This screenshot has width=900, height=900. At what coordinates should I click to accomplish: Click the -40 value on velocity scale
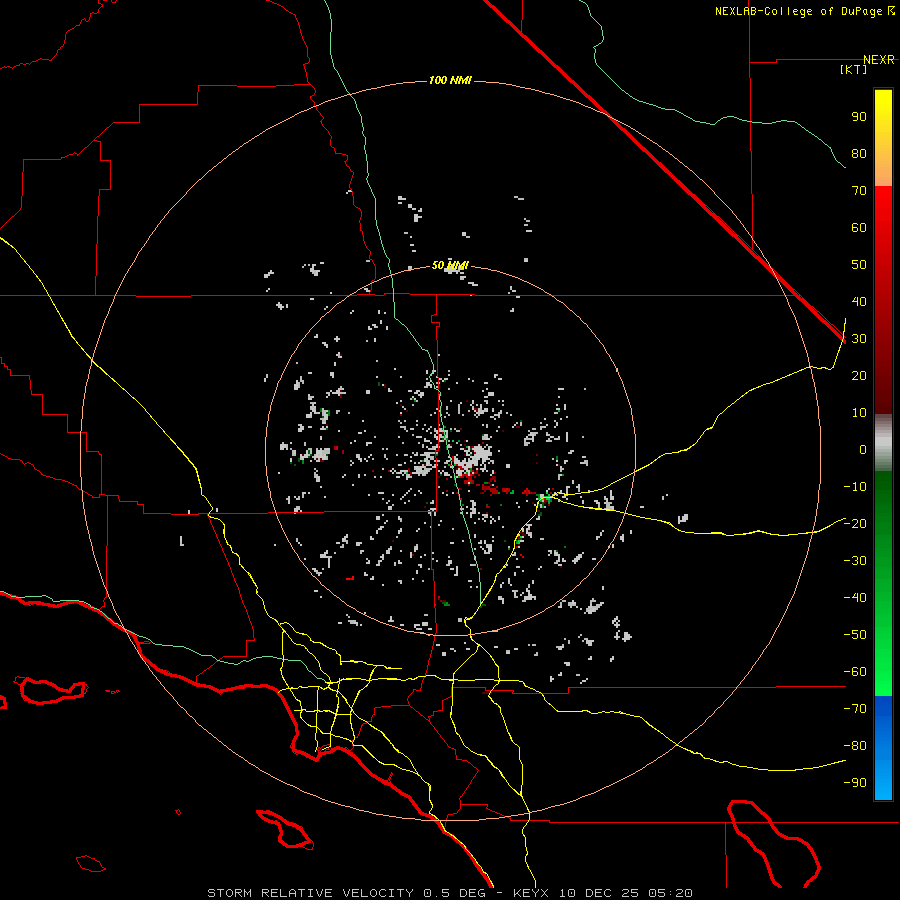point(855,598)
